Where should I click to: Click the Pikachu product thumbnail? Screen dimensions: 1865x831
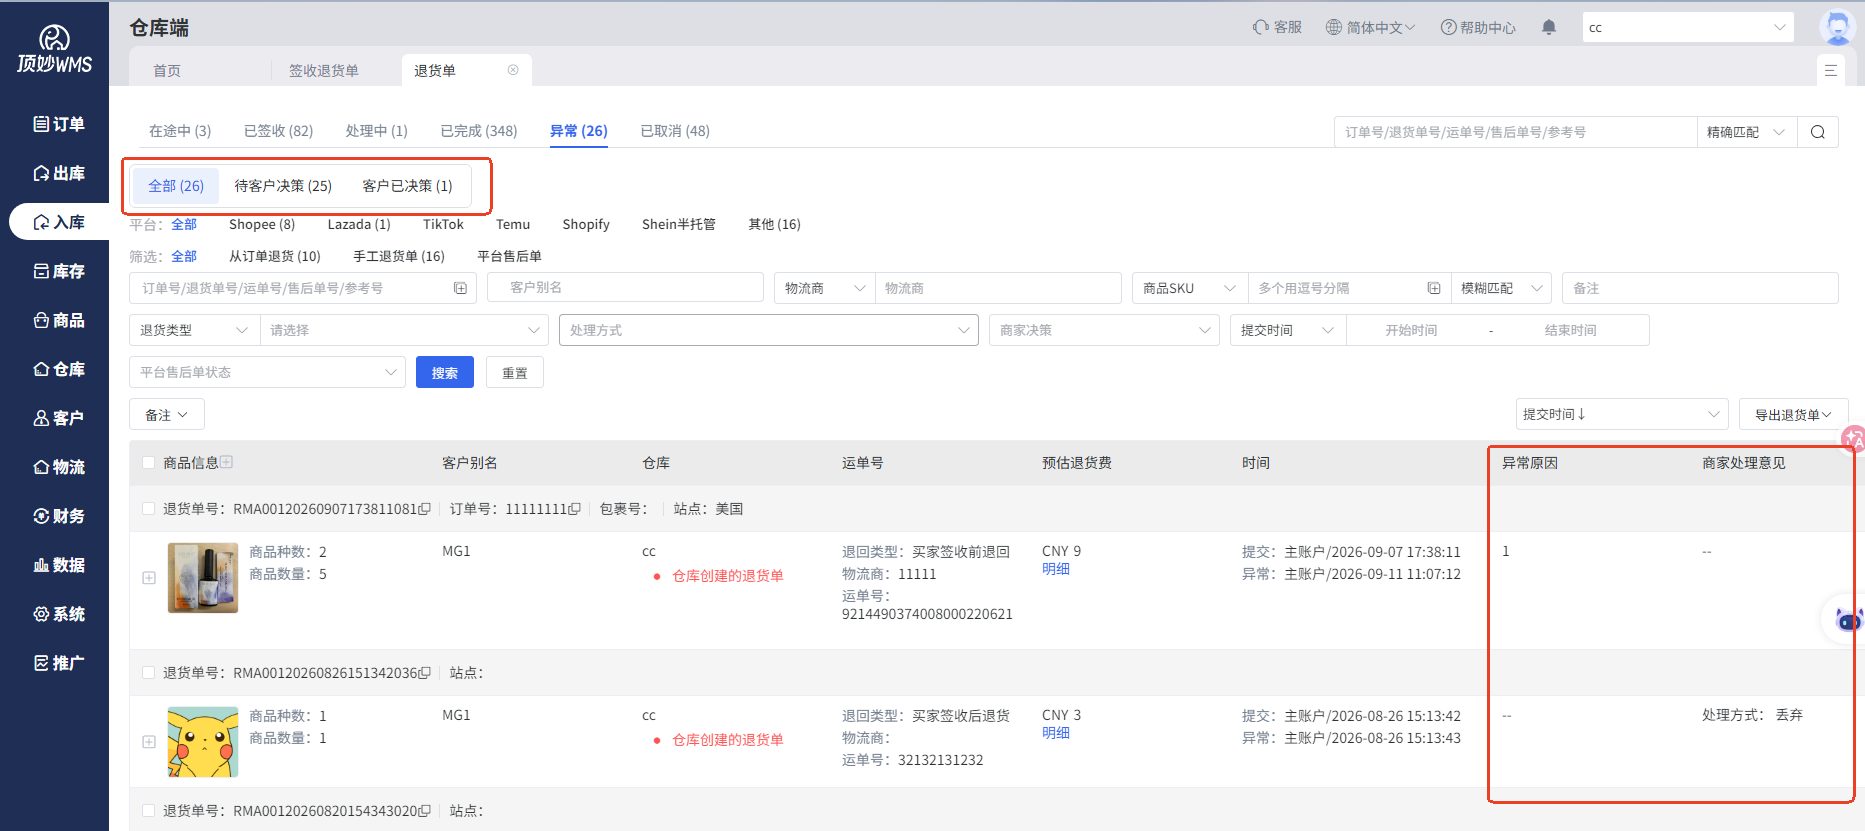click(203, 742)
